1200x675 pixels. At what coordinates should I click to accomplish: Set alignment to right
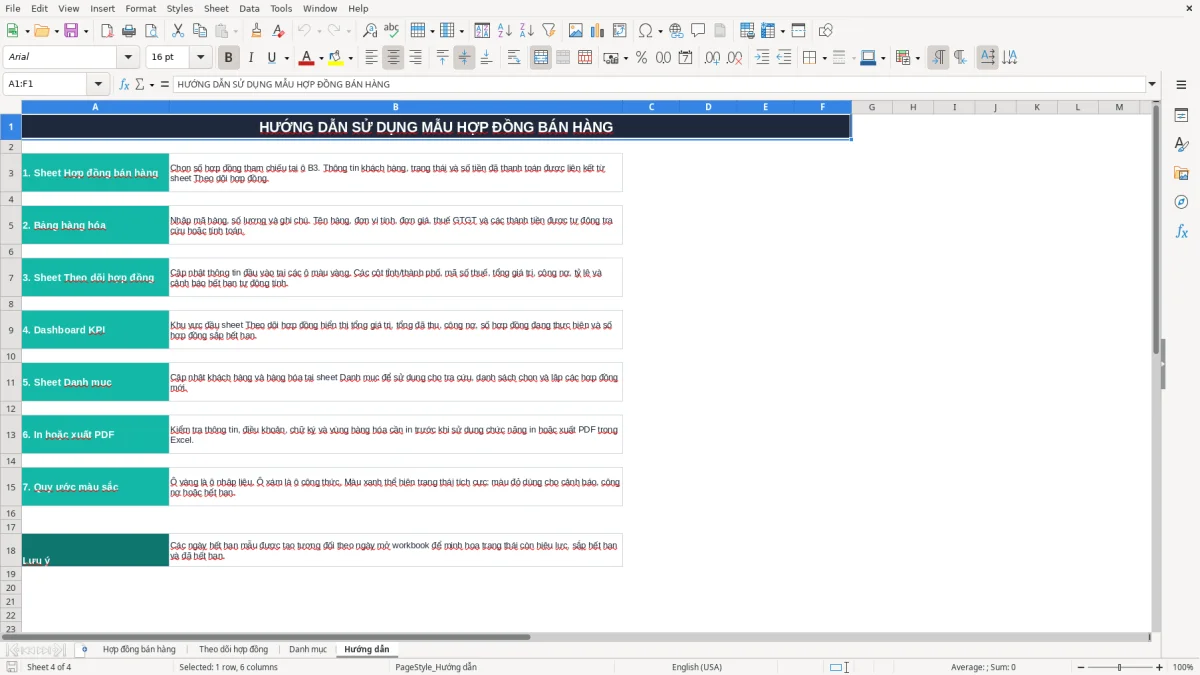click(415, 58)
